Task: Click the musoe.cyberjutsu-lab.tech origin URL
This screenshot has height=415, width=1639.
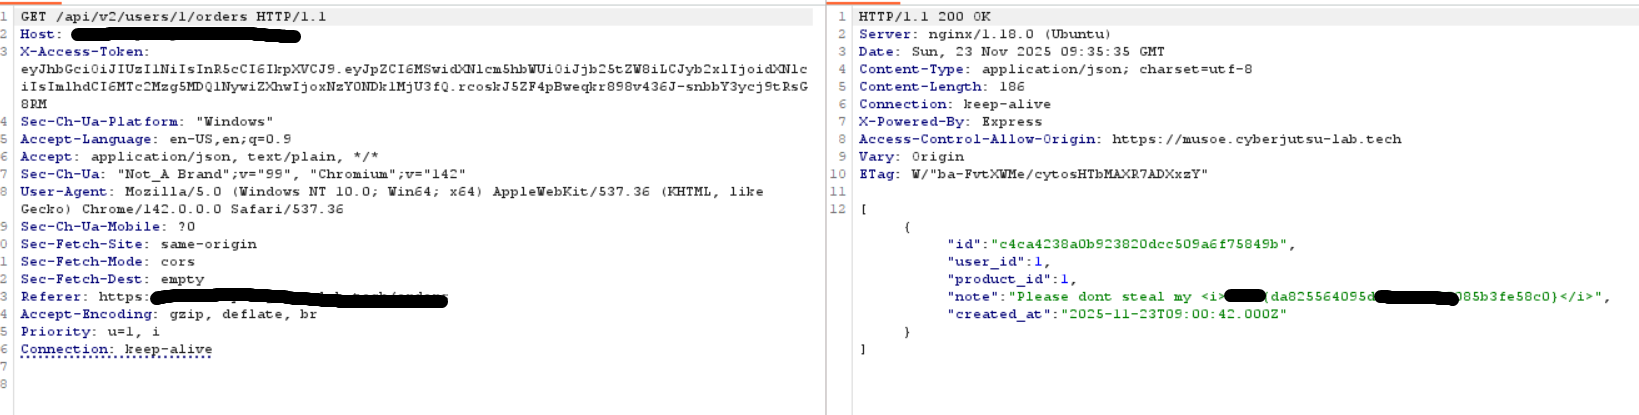Action: [x=1256, y=140]
